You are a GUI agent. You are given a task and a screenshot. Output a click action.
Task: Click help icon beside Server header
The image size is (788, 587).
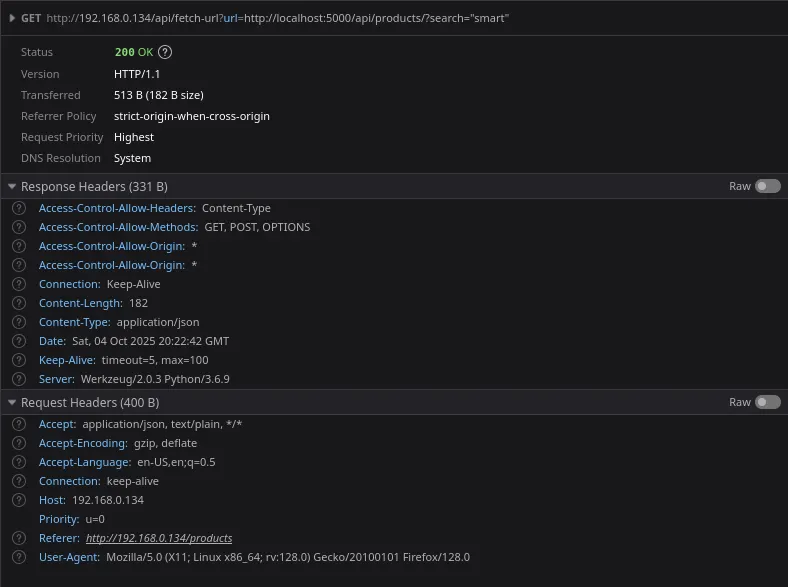tap(19, 379)
